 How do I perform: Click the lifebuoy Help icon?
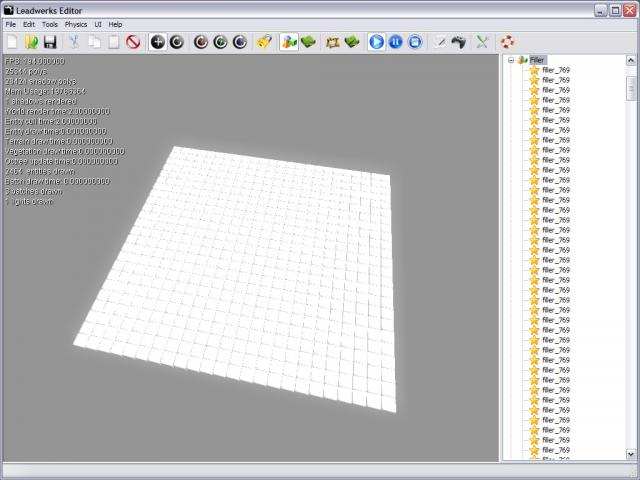coord(507,42)
